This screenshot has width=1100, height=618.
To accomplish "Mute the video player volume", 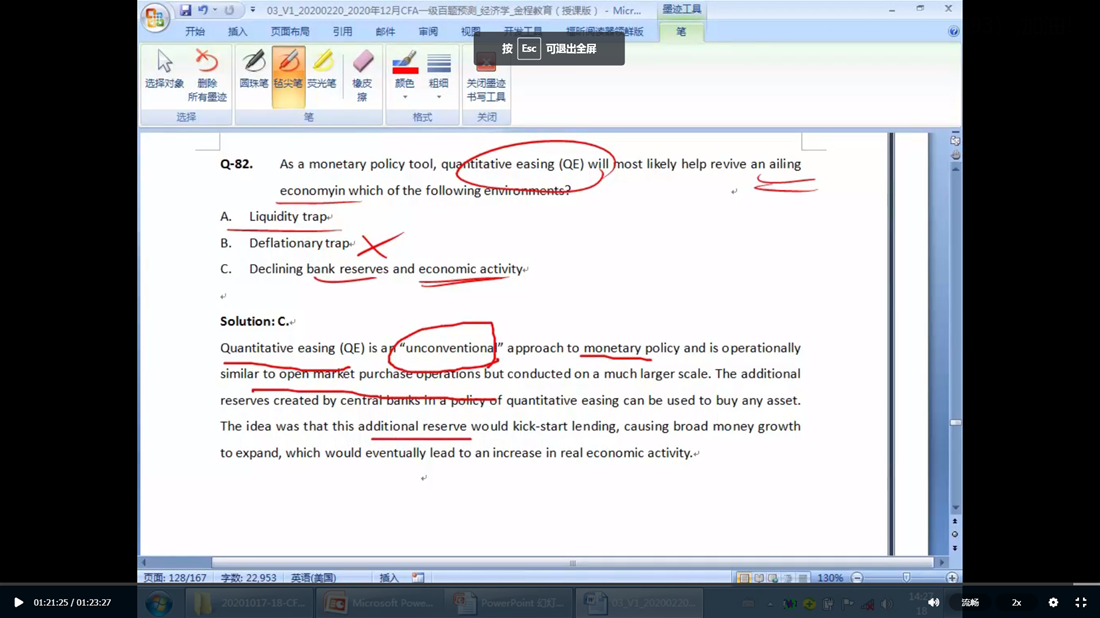I will (934, 603).
